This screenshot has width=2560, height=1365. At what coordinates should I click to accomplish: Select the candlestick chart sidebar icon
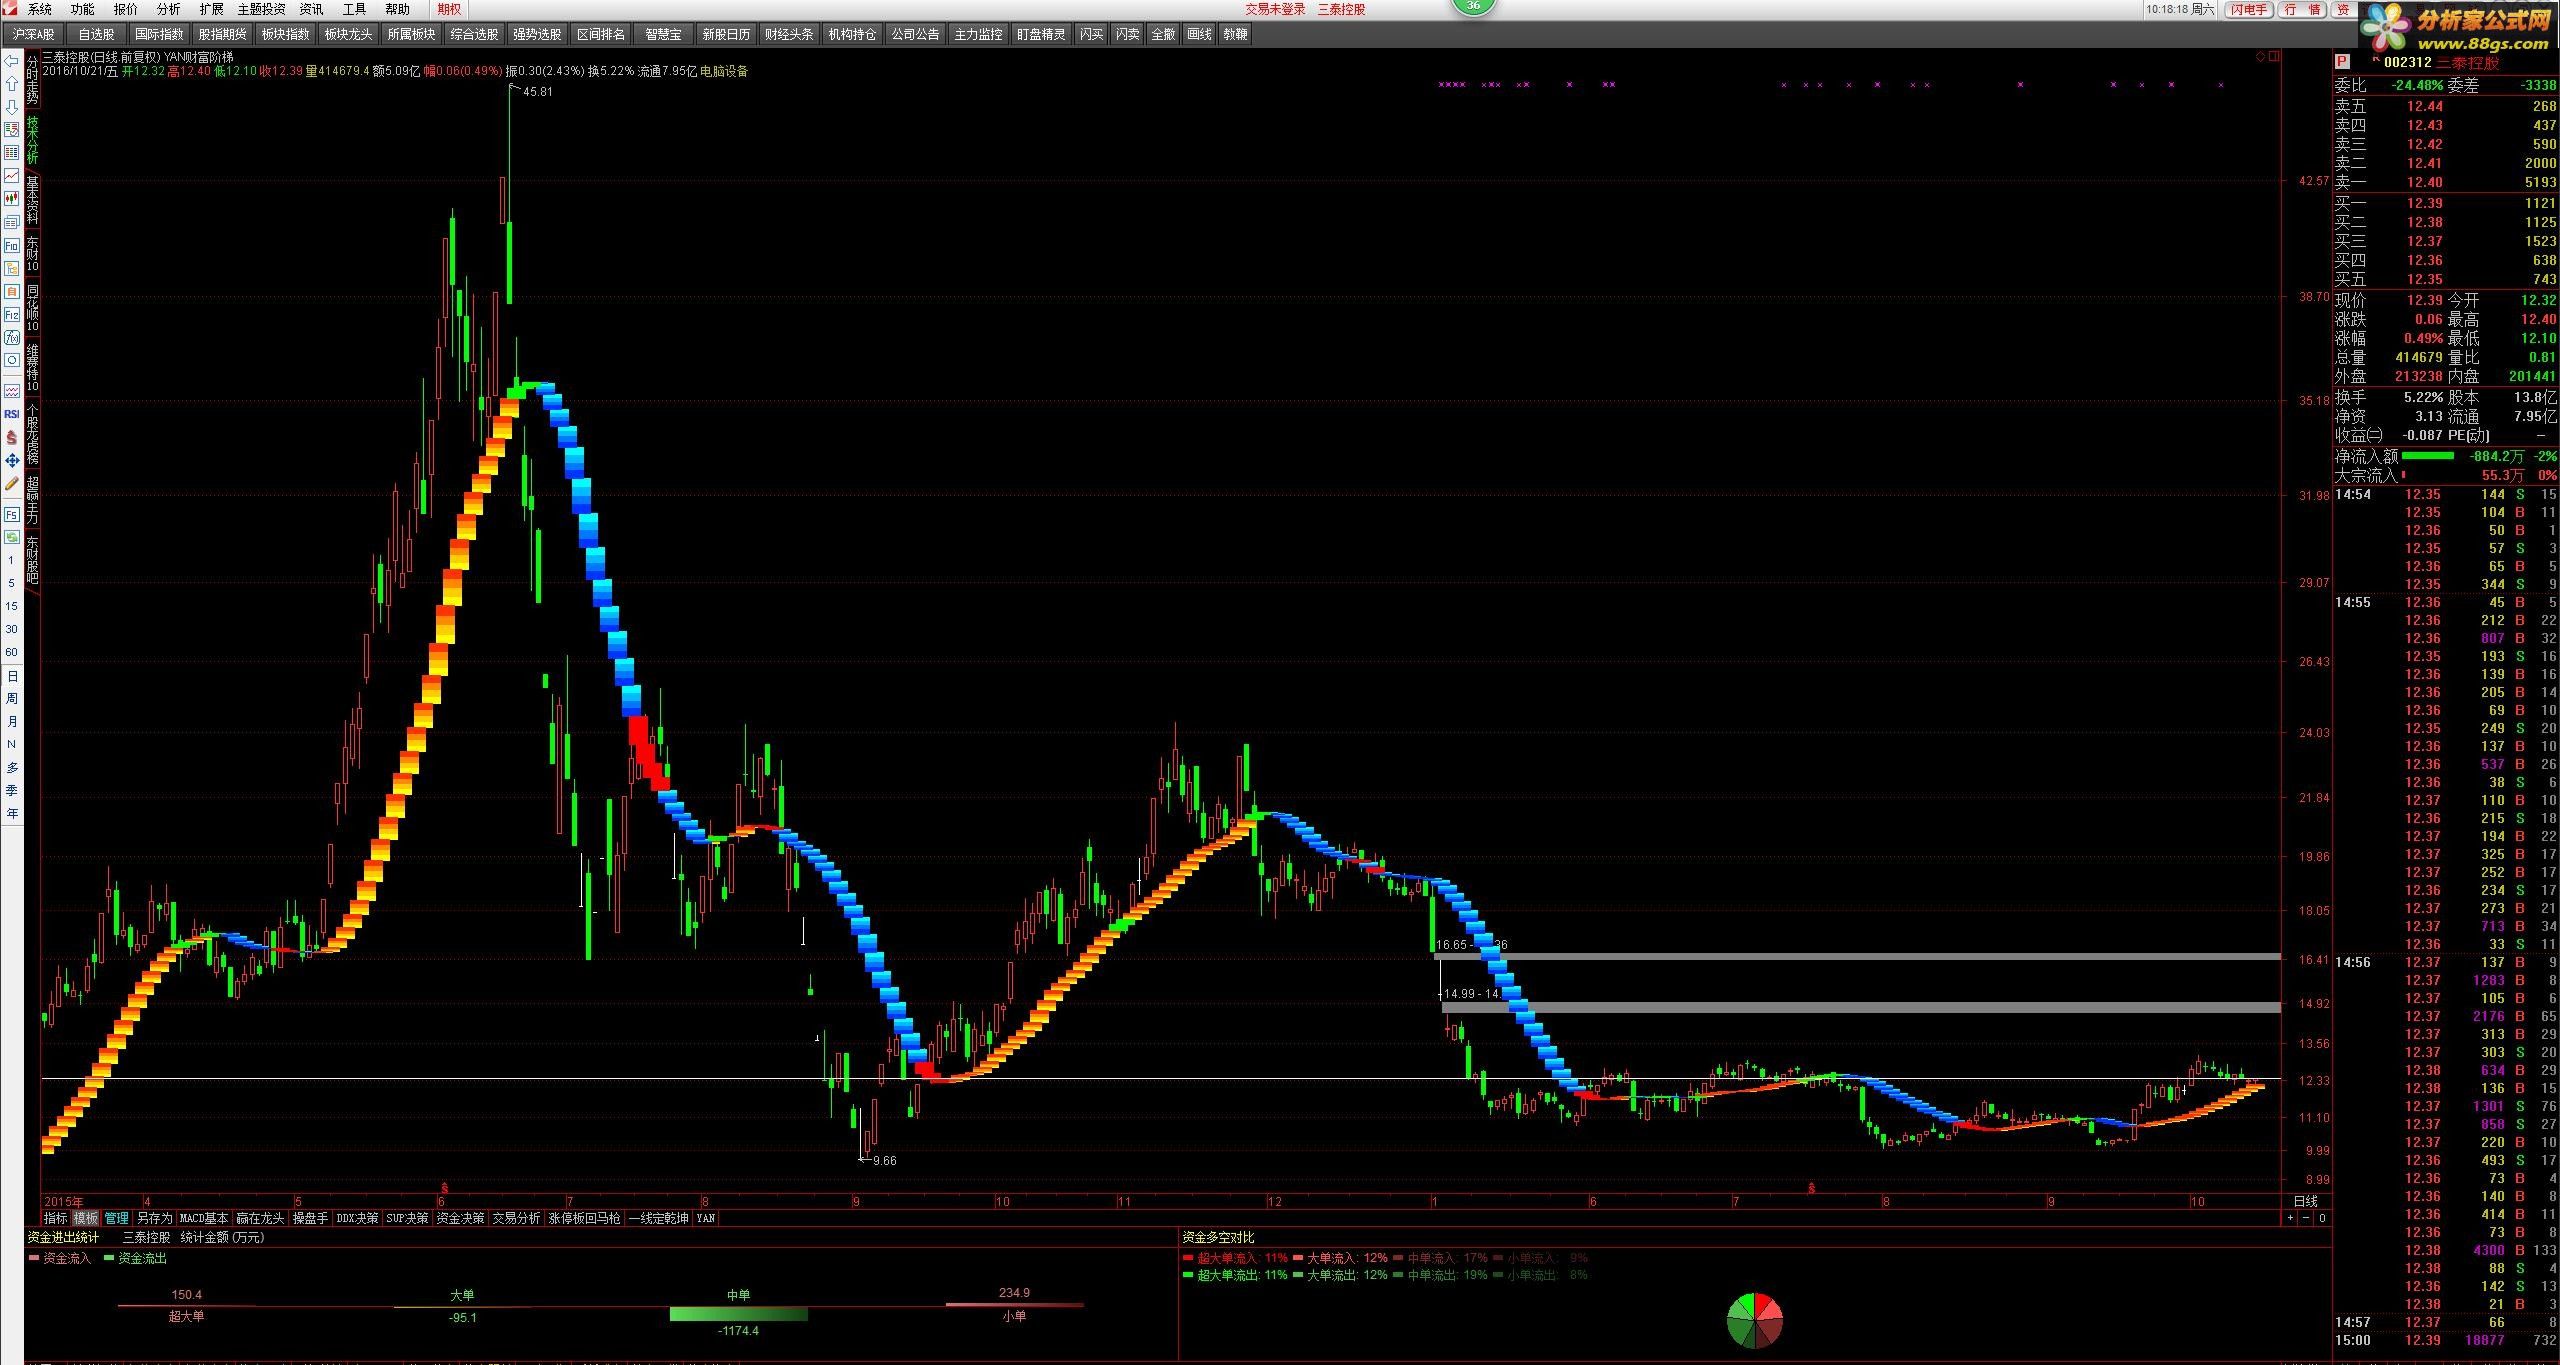pos(12,199)
